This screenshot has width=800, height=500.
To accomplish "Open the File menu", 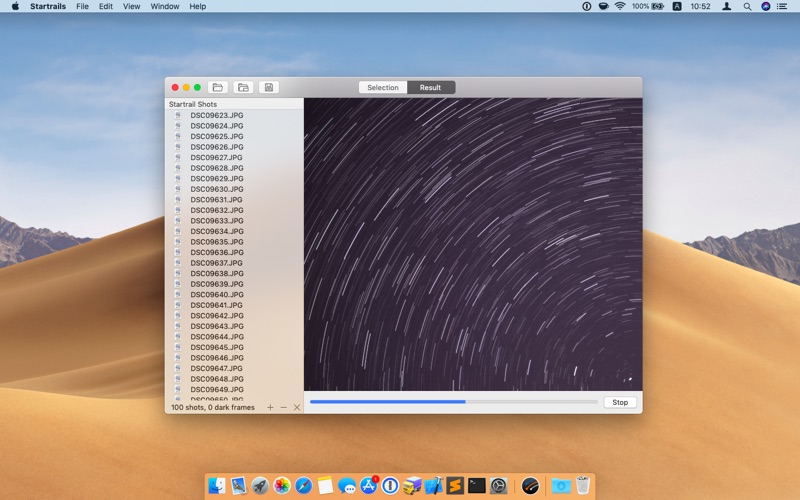I will (x=82, y=7).
